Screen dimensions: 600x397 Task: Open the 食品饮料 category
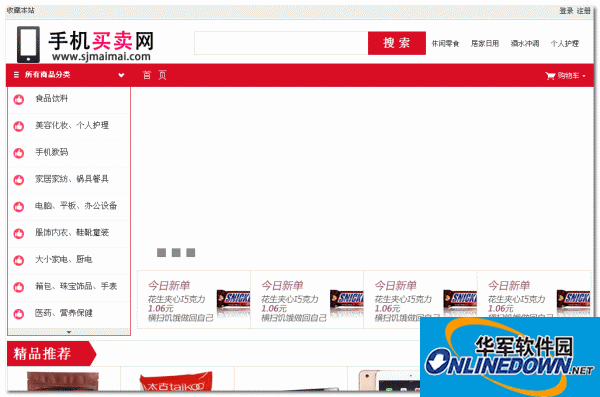[52, 98]
